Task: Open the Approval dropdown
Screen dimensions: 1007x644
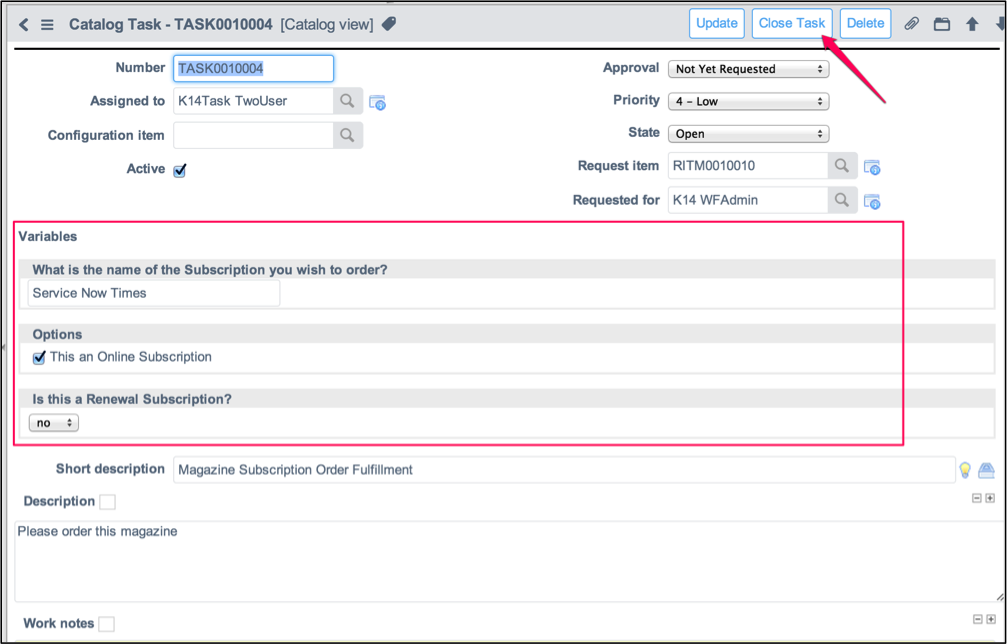Action: 748,68
